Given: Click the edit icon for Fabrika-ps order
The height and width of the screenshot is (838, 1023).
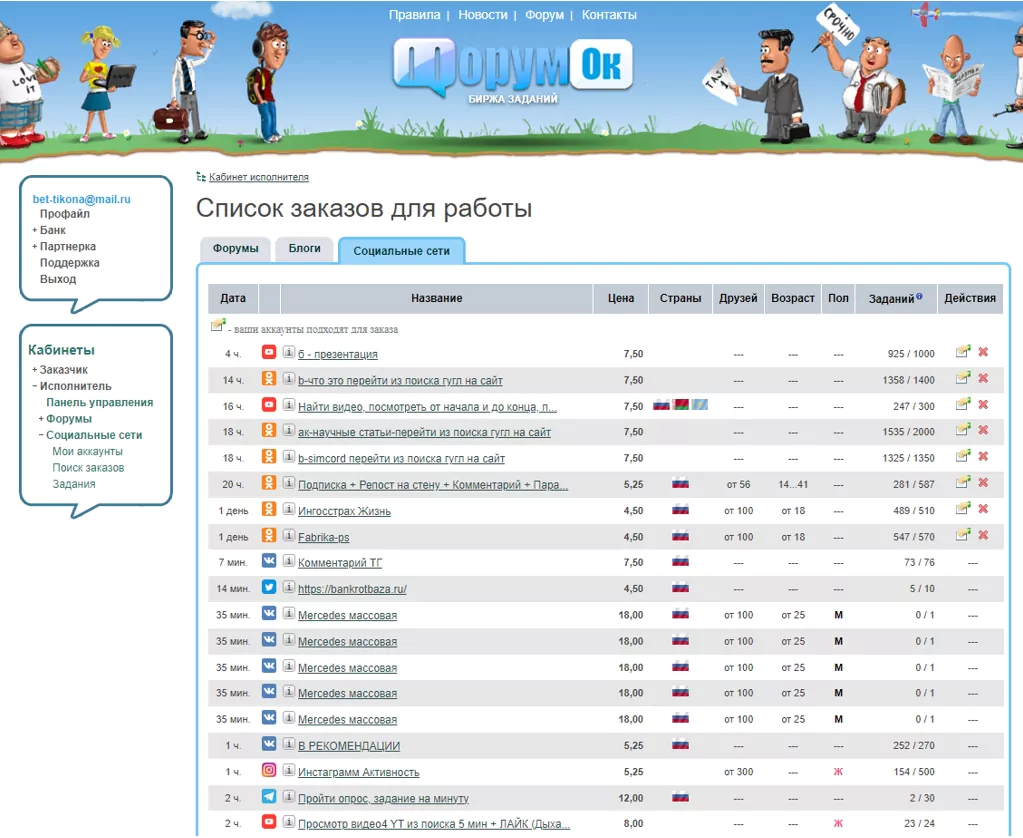Looking at the screenshot, I should (963, 535).
